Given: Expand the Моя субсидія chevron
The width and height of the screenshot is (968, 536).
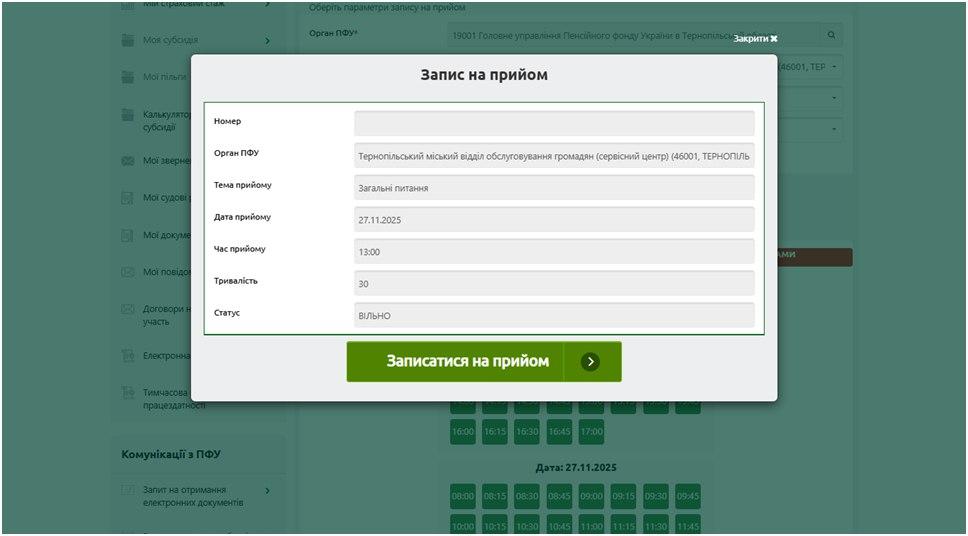Looking at the screenshot, I should click(268, 41).
